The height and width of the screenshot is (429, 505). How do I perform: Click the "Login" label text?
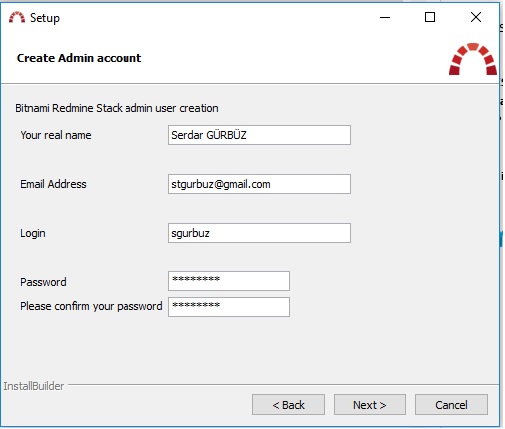point(33,233)
